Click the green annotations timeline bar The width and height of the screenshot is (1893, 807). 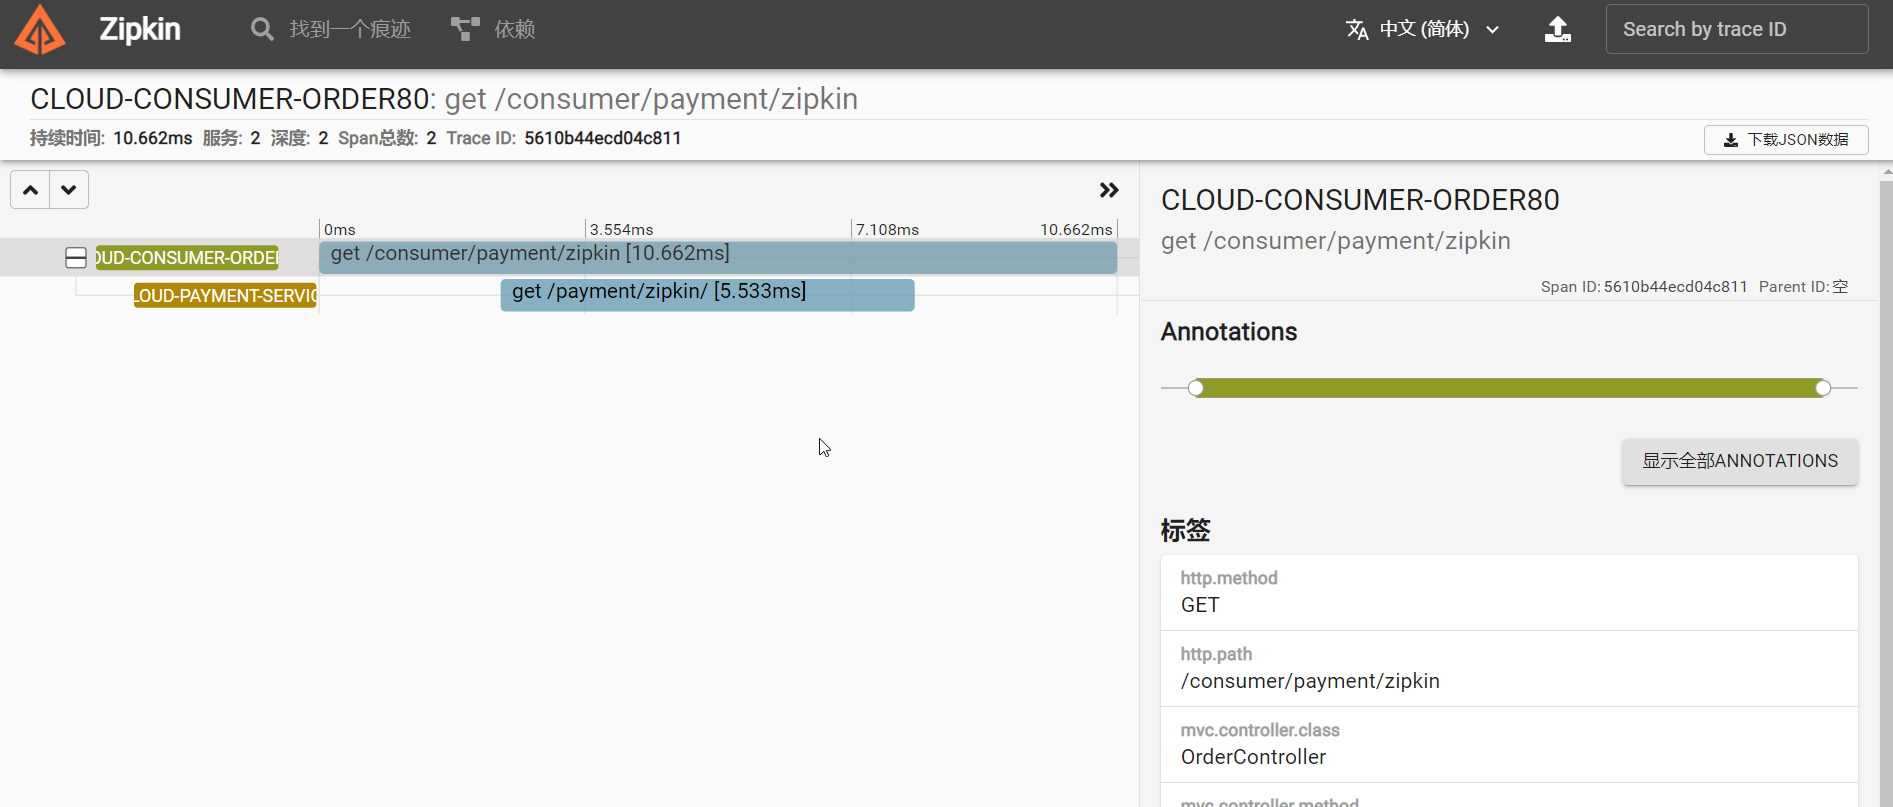click(x=1509, y=388)
